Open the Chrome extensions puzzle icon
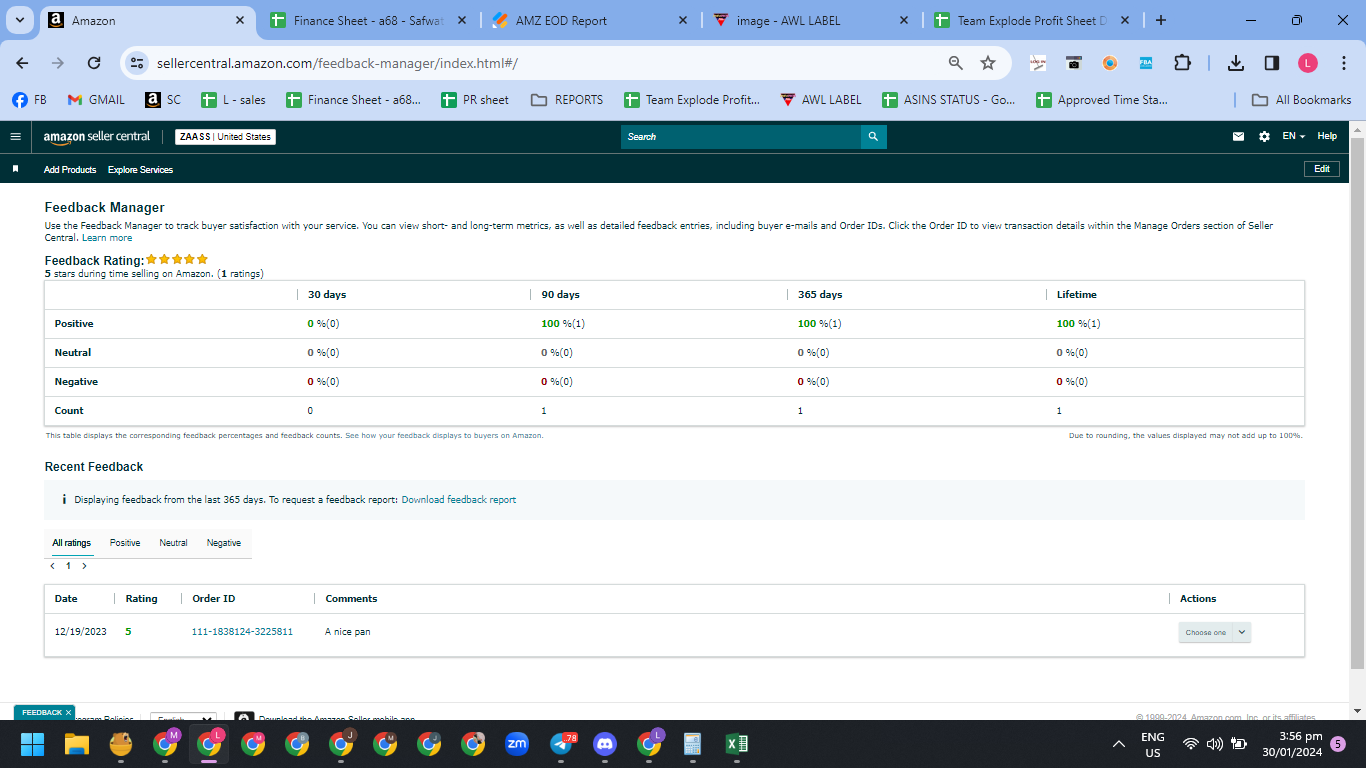Screen dimensions: 1366x768 [x=1182, y=63]
